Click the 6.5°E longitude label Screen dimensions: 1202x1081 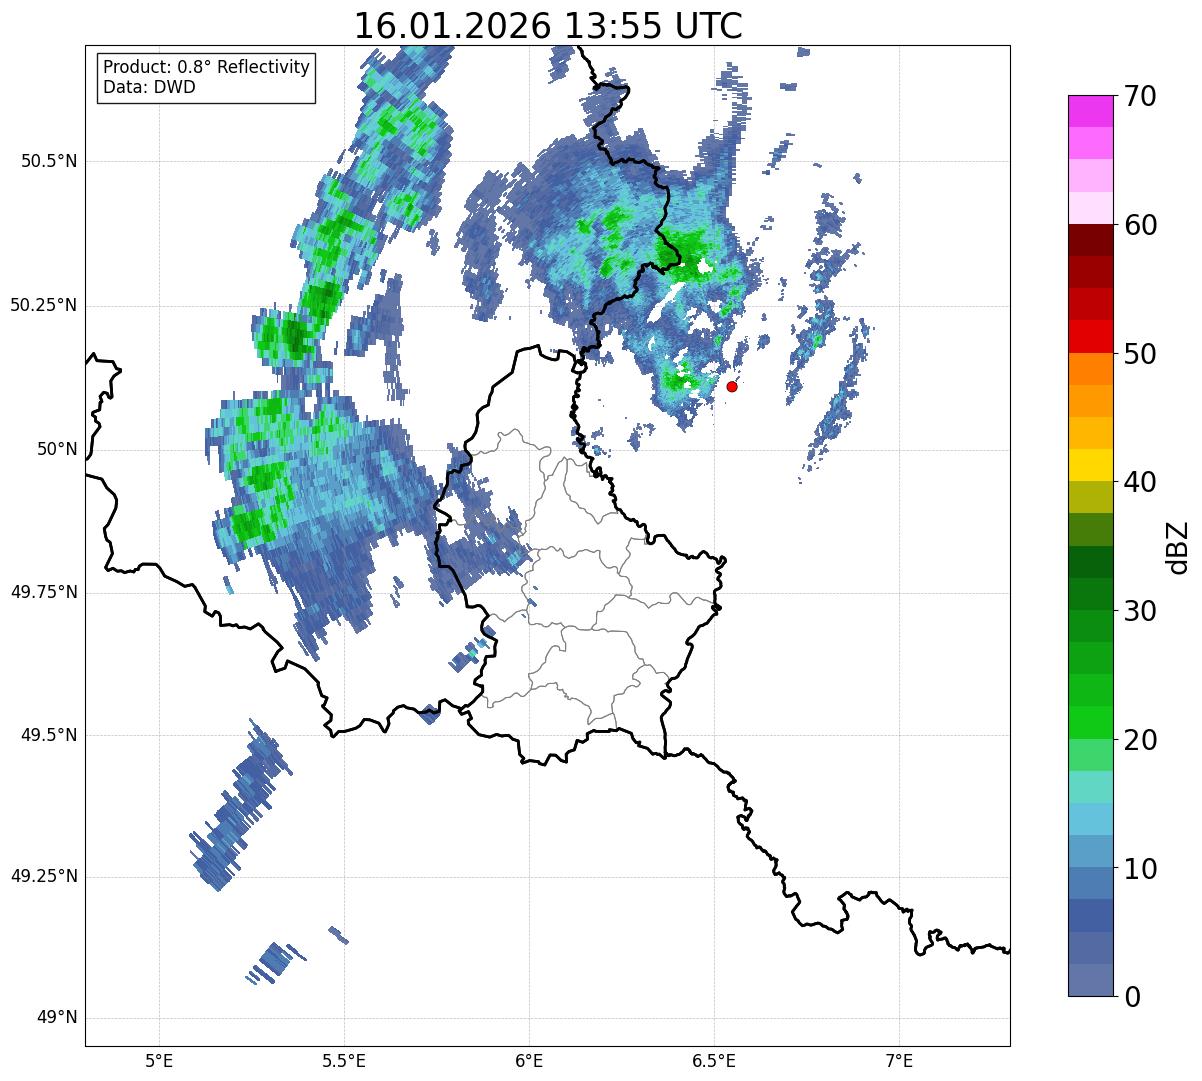(714, 1060)
